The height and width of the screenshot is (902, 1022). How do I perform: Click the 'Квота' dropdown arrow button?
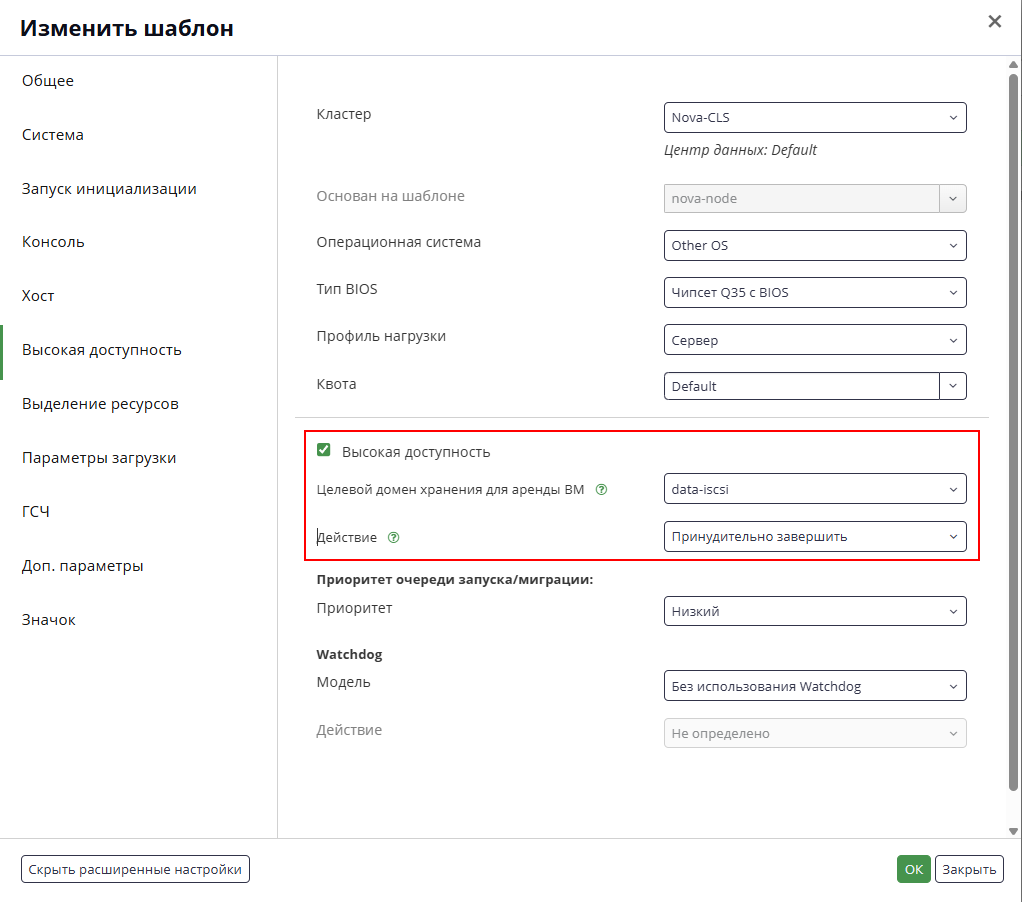coord(953,386)
